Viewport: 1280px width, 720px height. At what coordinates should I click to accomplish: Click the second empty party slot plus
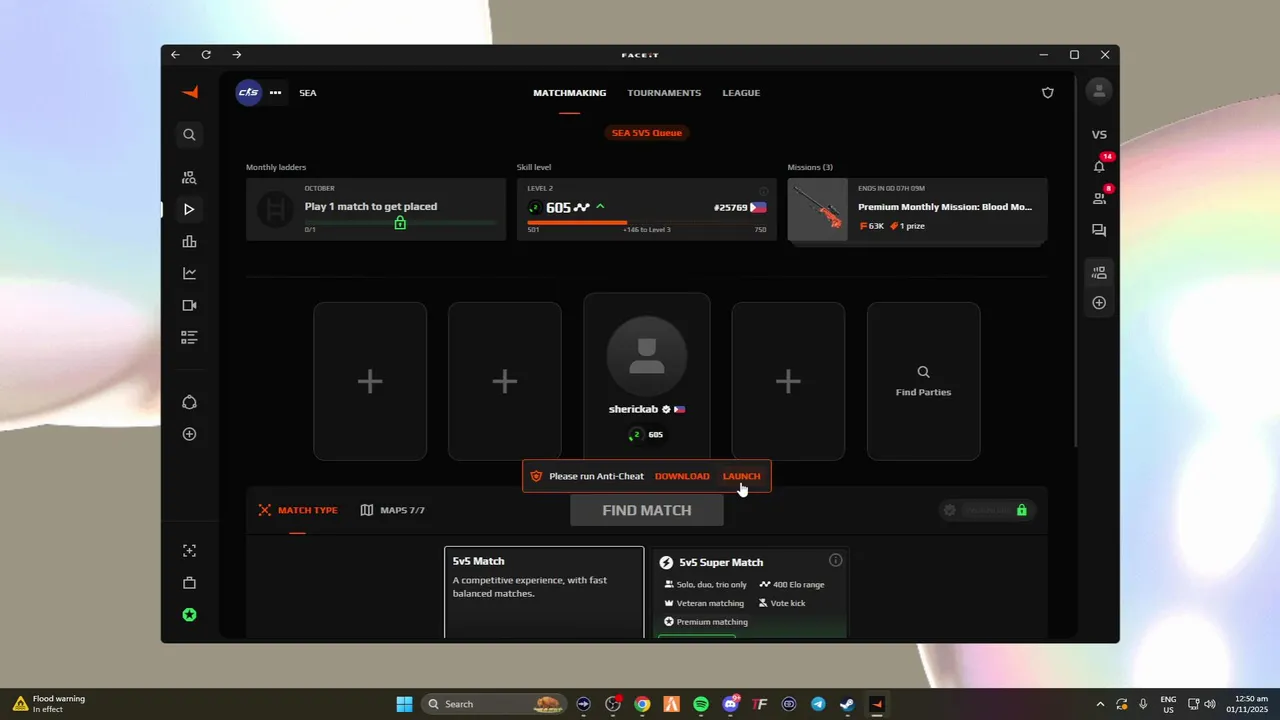[505, 381]
